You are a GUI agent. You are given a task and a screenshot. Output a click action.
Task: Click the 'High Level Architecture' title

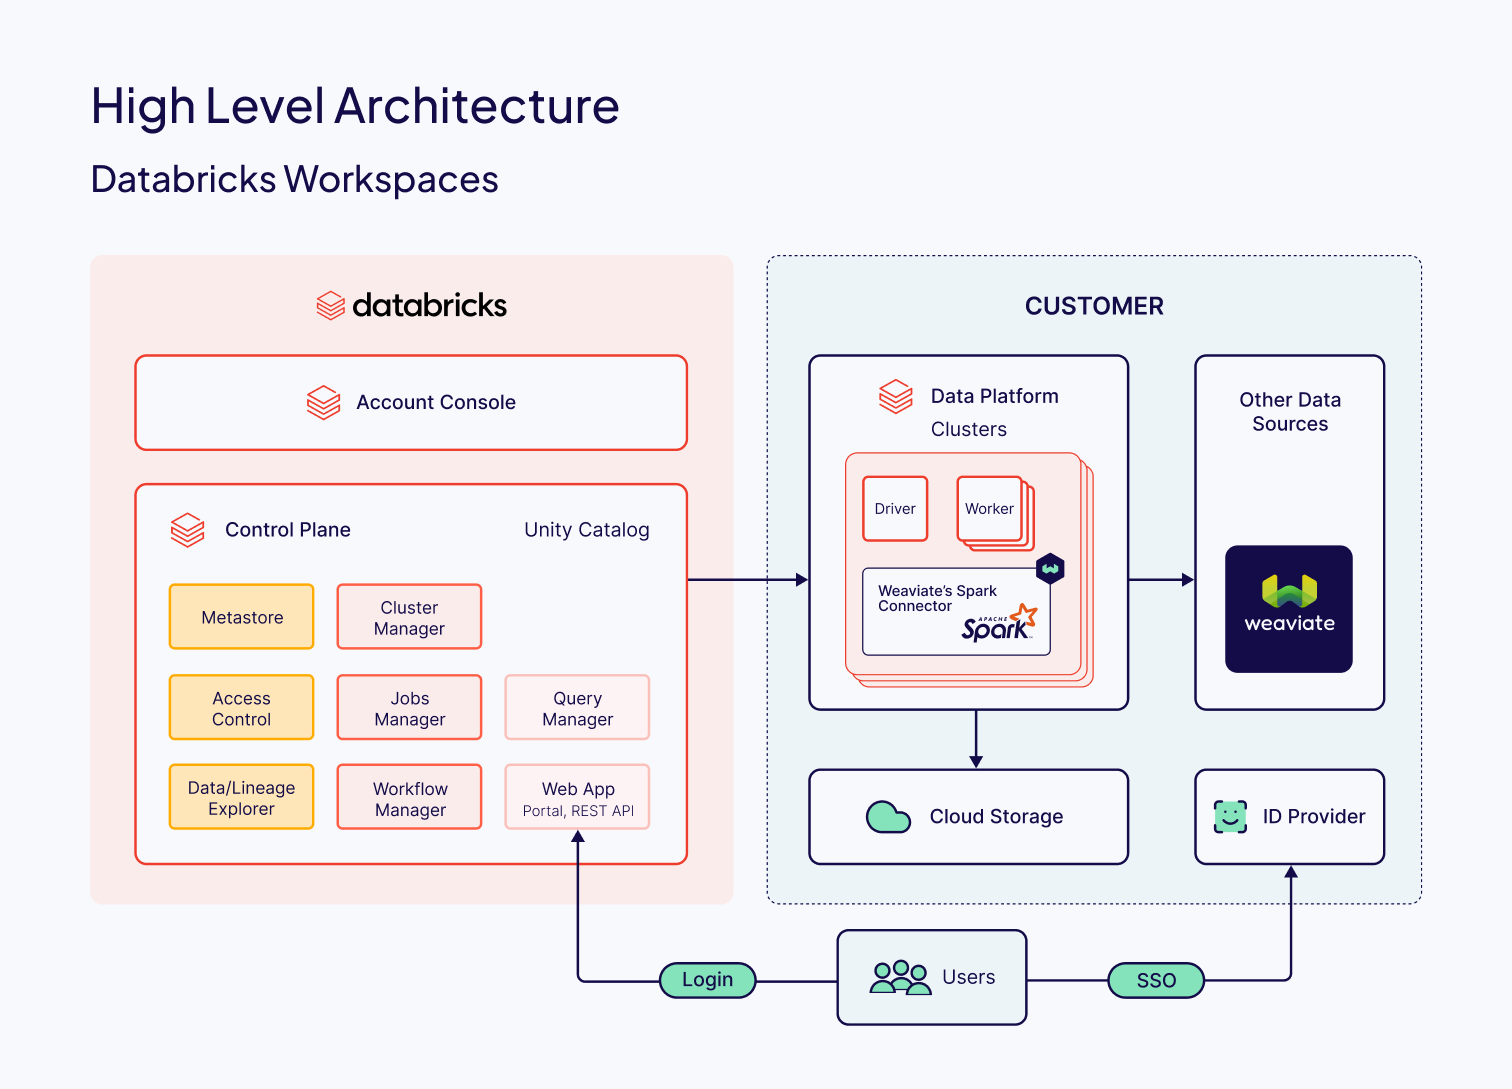pyautogui.click(x=355, y=106)
